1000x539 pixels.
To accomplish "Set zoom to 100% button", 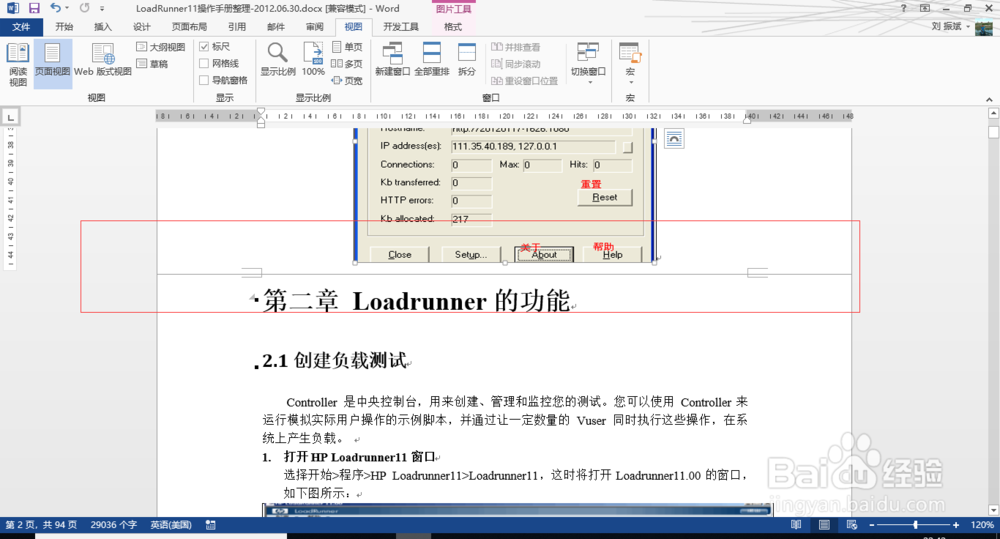I will [313, 59].
